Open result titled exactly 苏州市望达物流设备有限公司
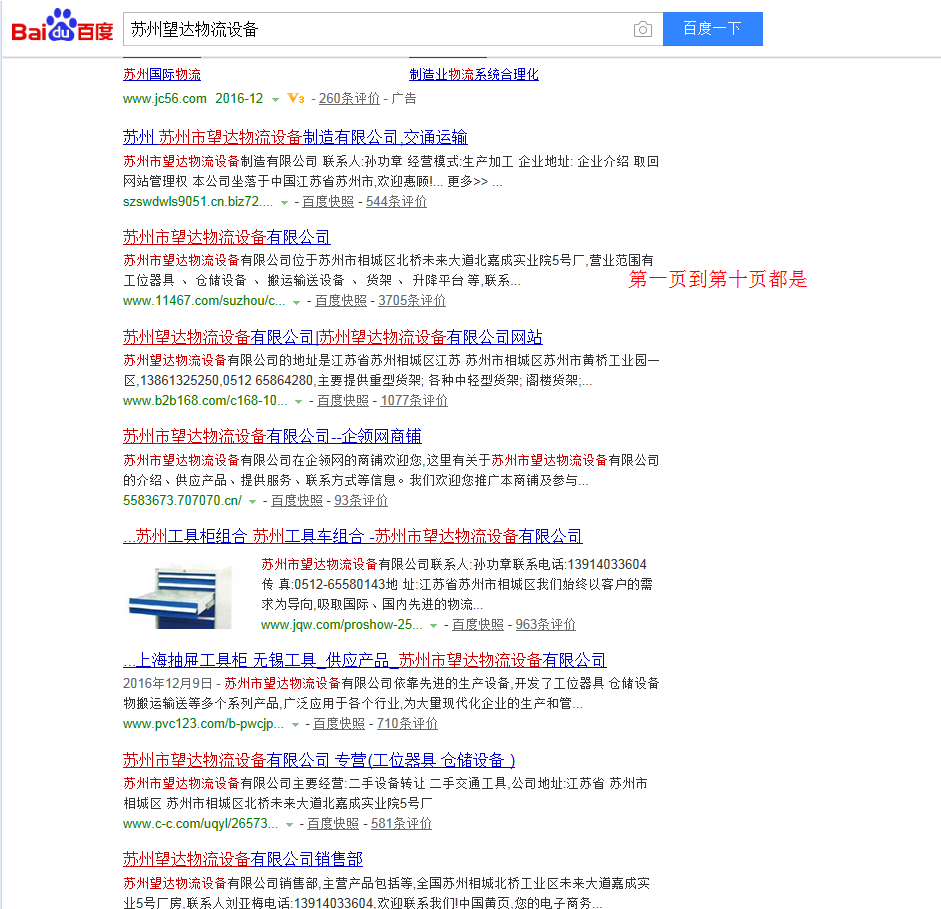 (227, 238)
